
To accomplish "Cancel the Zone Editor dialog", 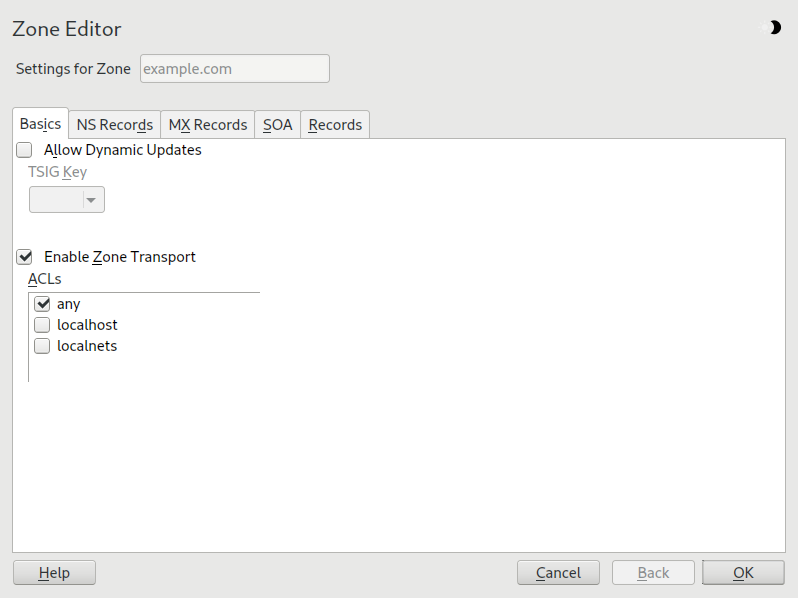I will [x=558, y=573].
